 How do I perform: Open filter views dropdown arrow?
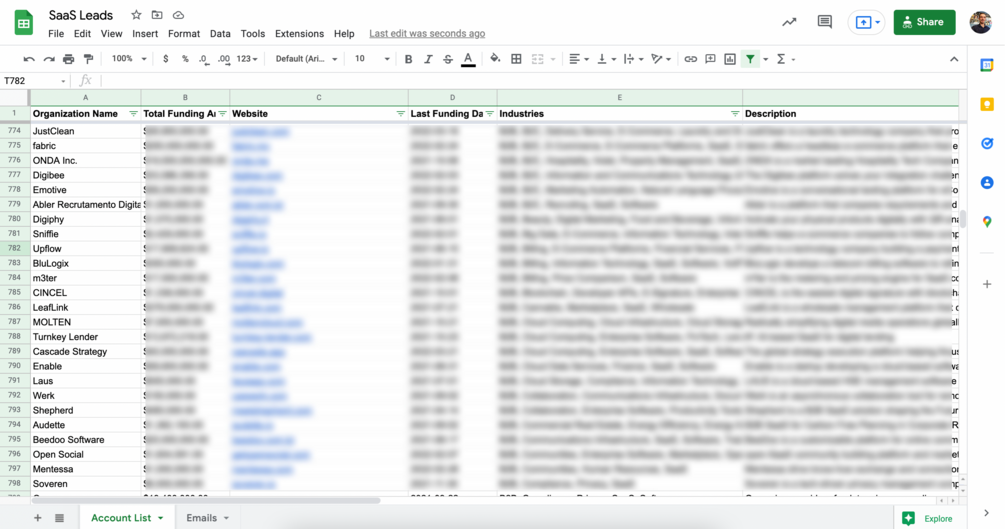pos(765,60)
